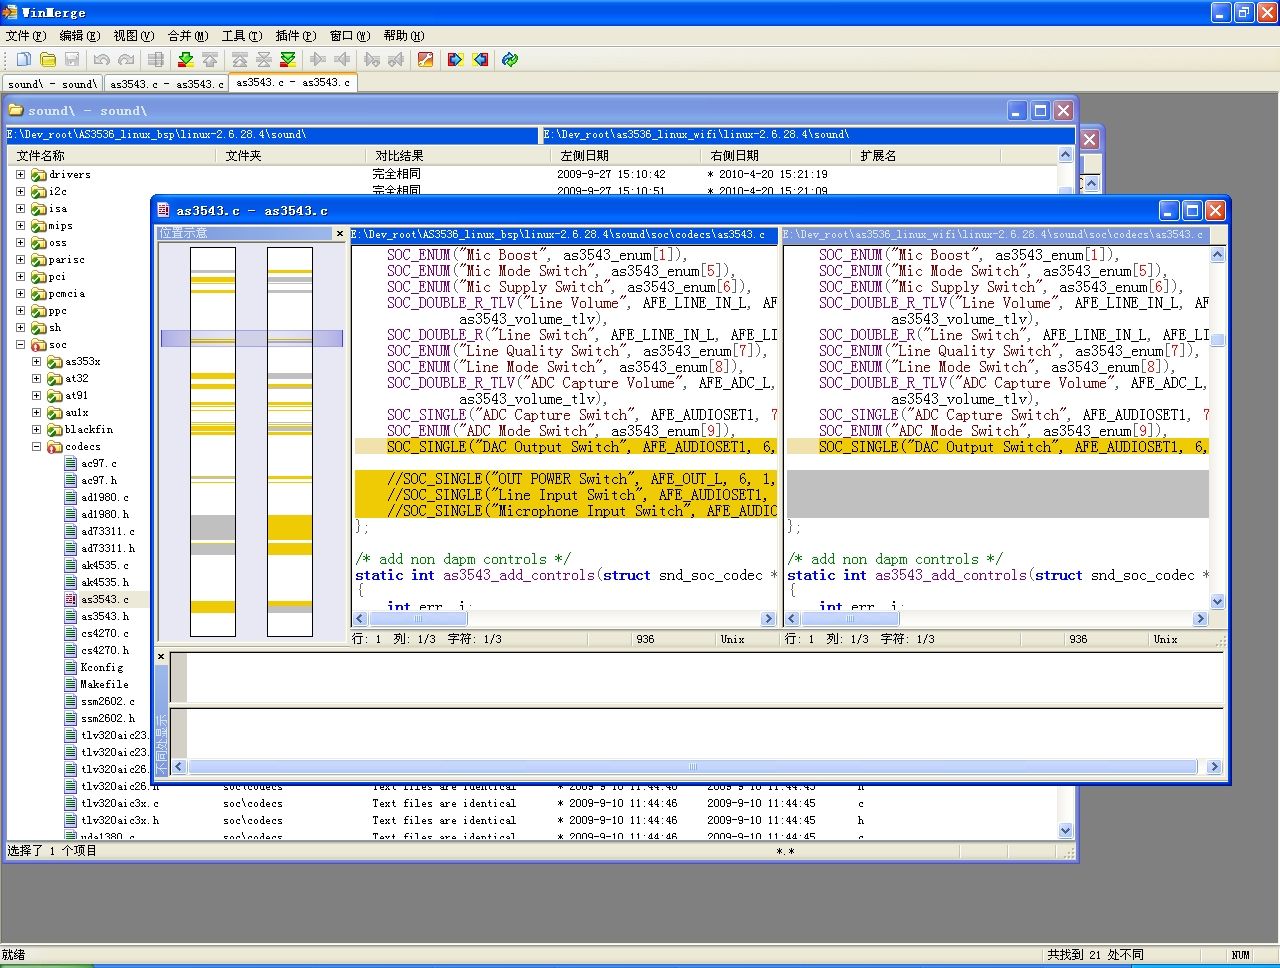Open the Options wrench icon
The image size is (1280, 968).
tap(425, 60)
